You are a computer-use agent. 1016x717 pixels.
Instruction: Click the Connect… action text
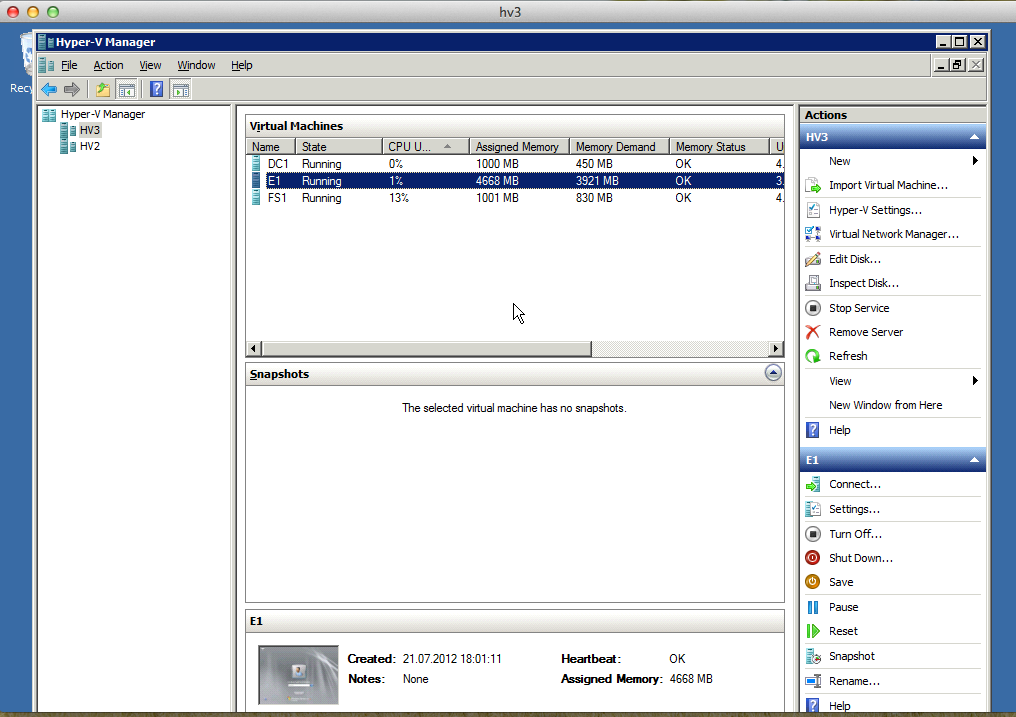coord(855,484)
